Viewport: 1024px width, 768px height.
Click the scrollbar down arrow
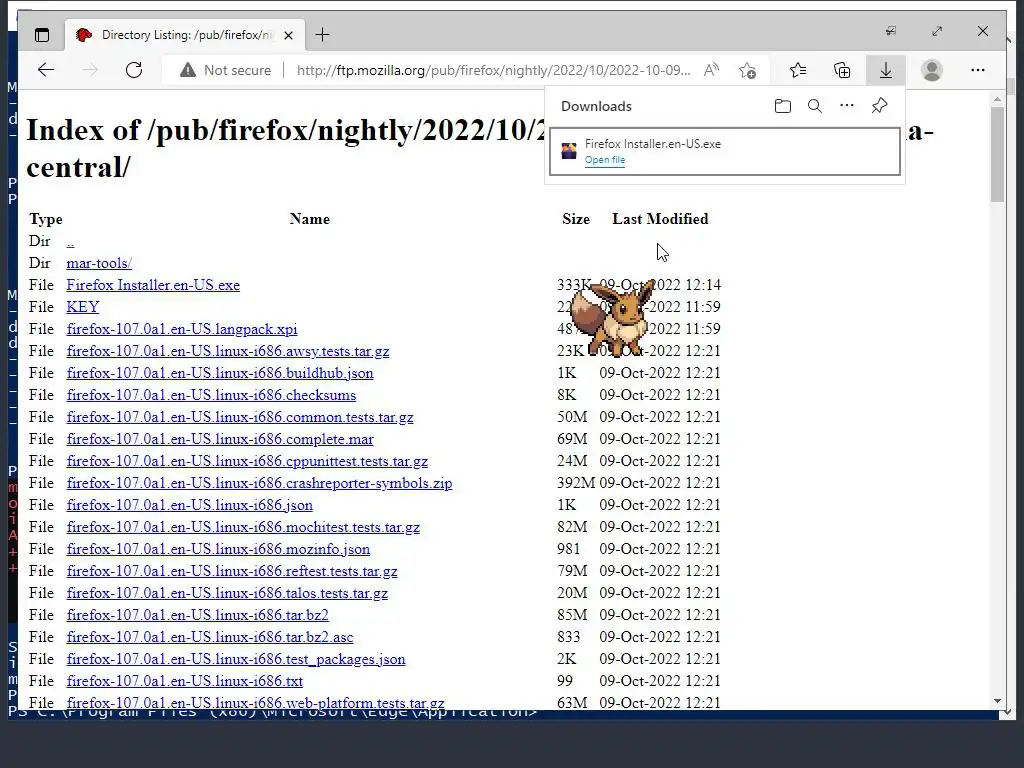coord(997,701)
